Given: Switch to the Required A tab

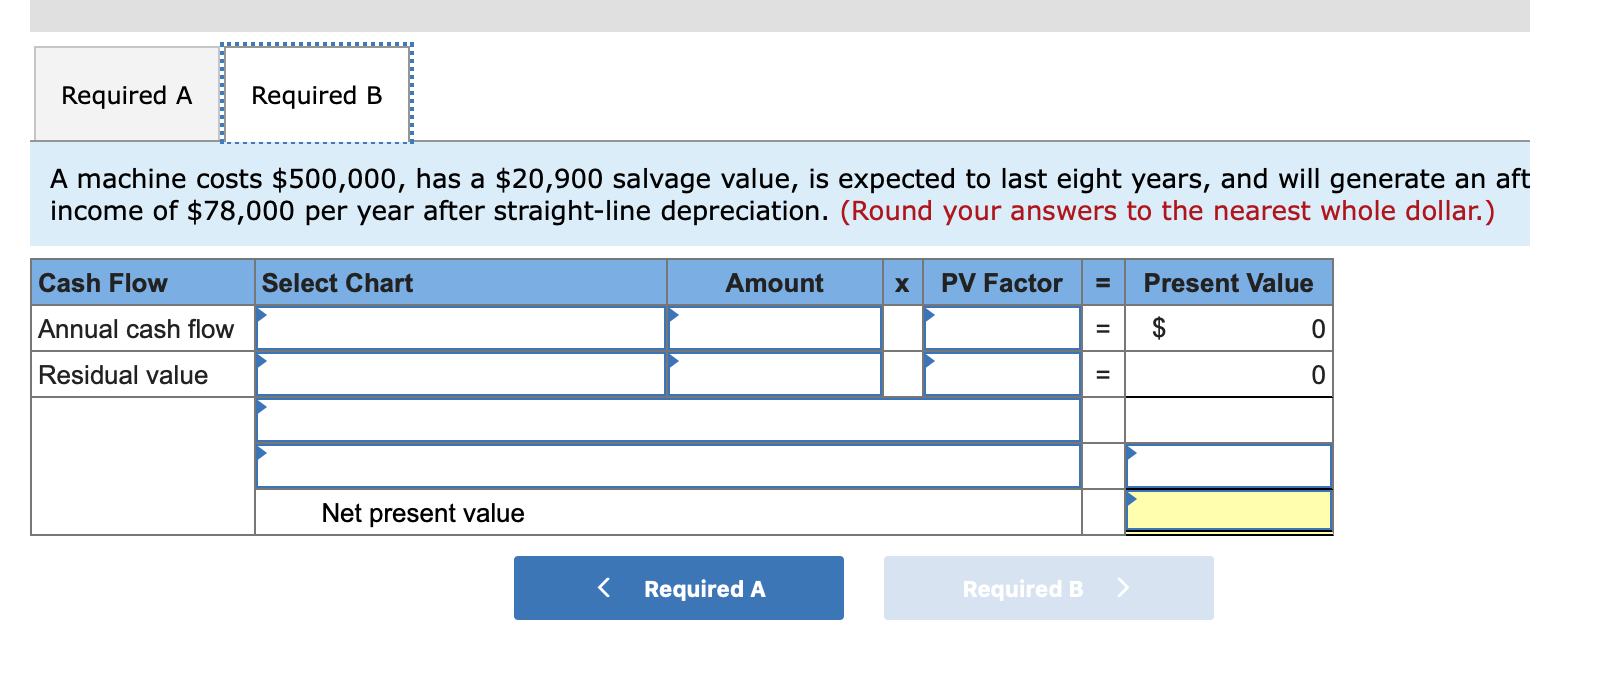Looking at the screenshot, I should pyautogui.click(x=124, y=94).
